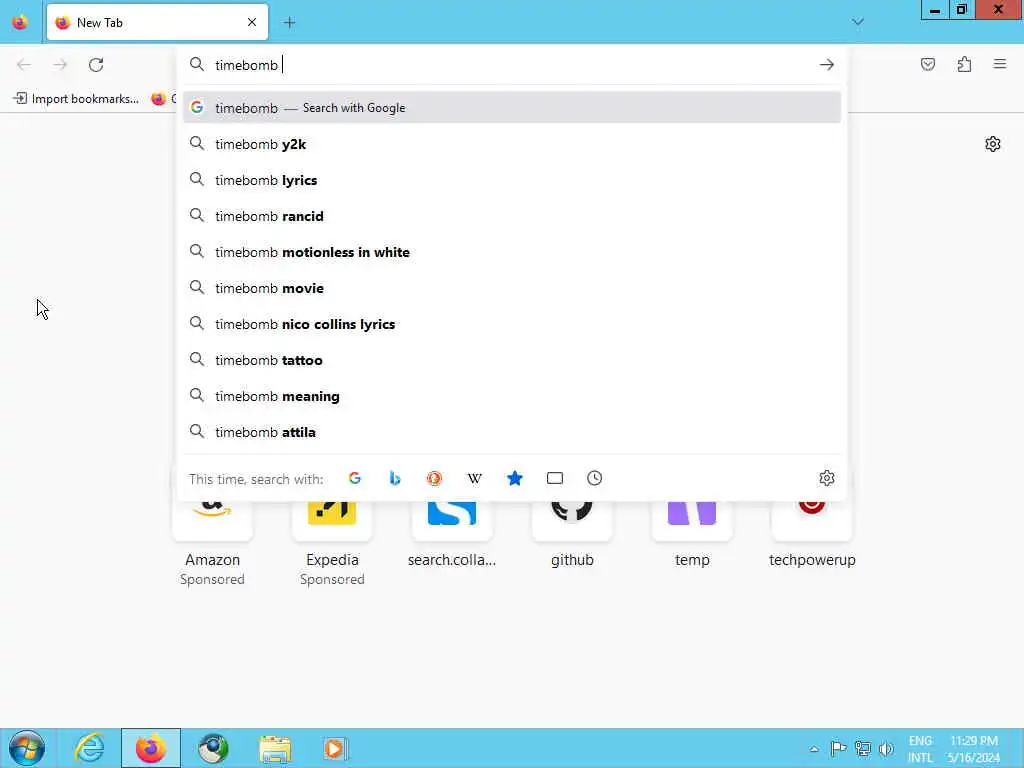Open the network tray icon
The width and height of the screenshot is (1024, 768).
[863, 749]
